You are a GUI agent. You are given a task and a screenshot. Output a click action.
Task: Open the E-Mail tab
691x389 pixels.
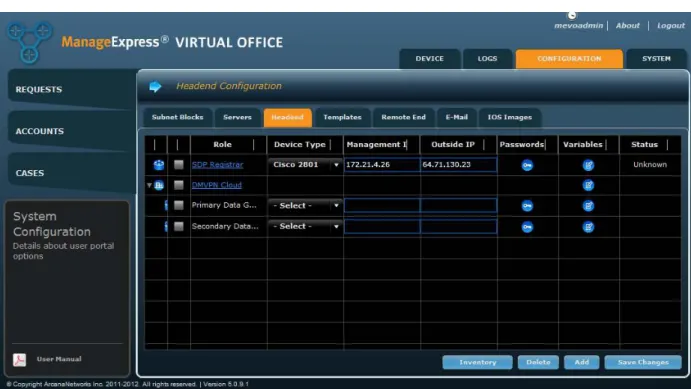(457, 117)
